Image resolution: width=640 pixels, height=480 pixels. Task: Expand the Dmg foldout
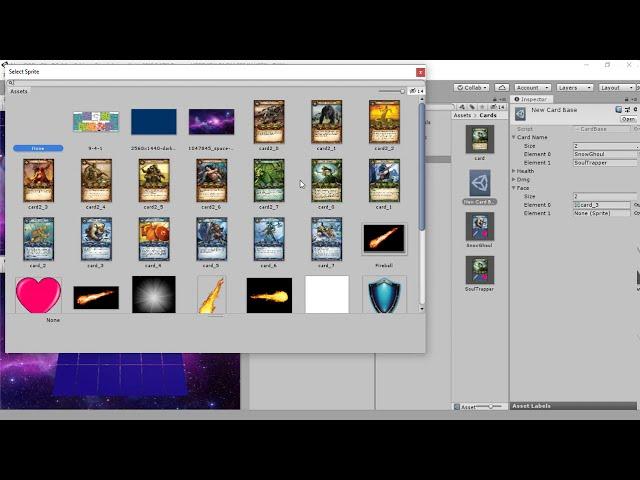[514, 180]
